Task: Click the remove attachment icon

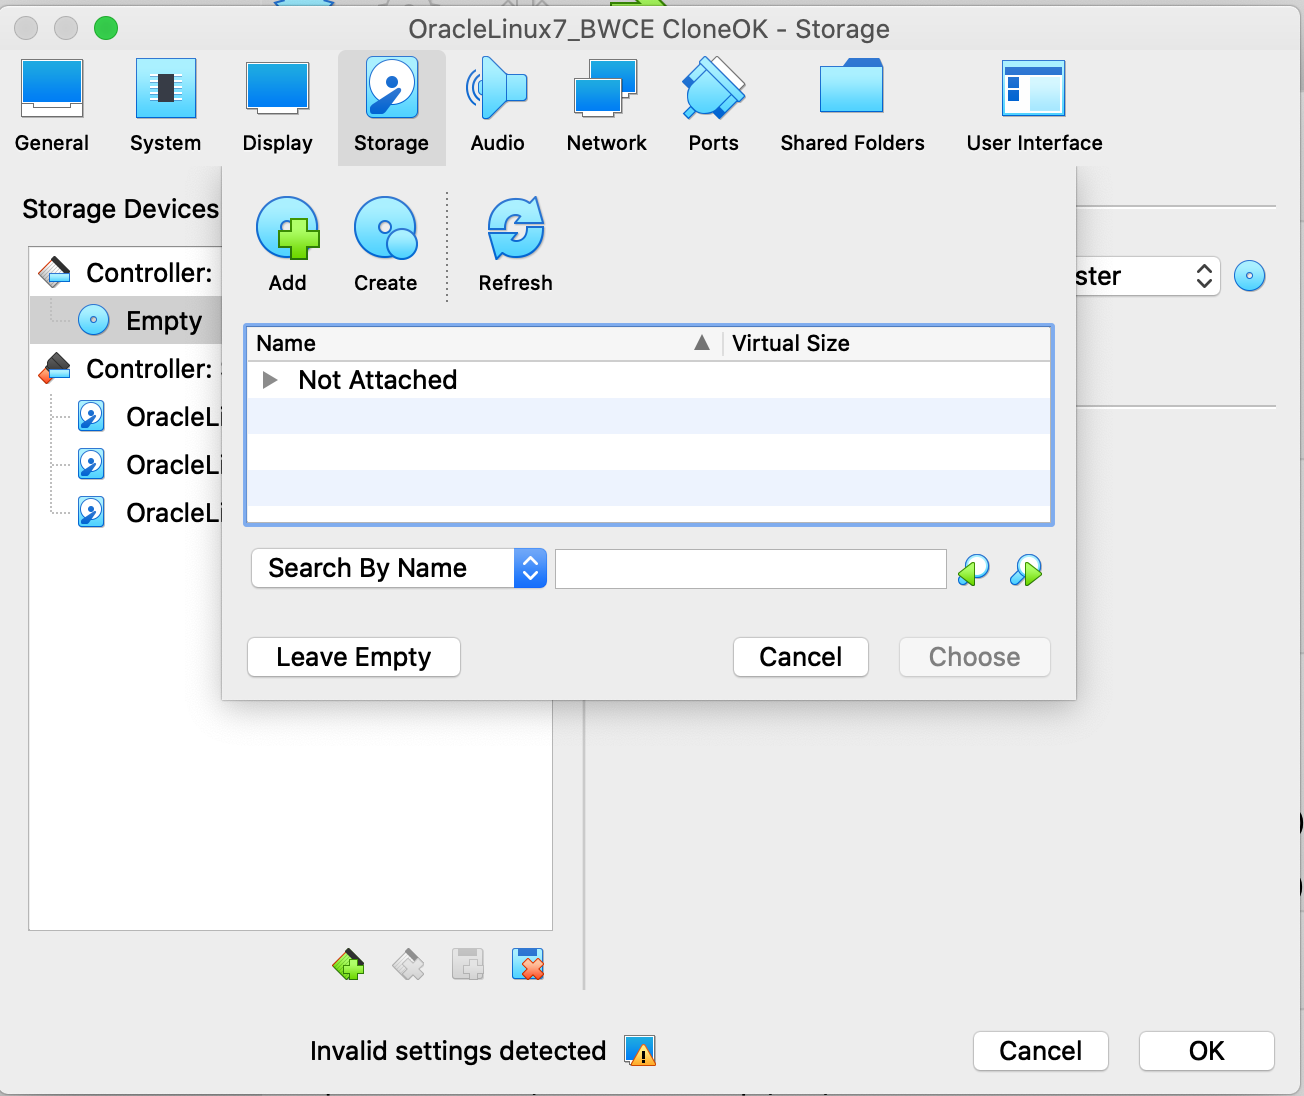Action: tap(528, 964)
